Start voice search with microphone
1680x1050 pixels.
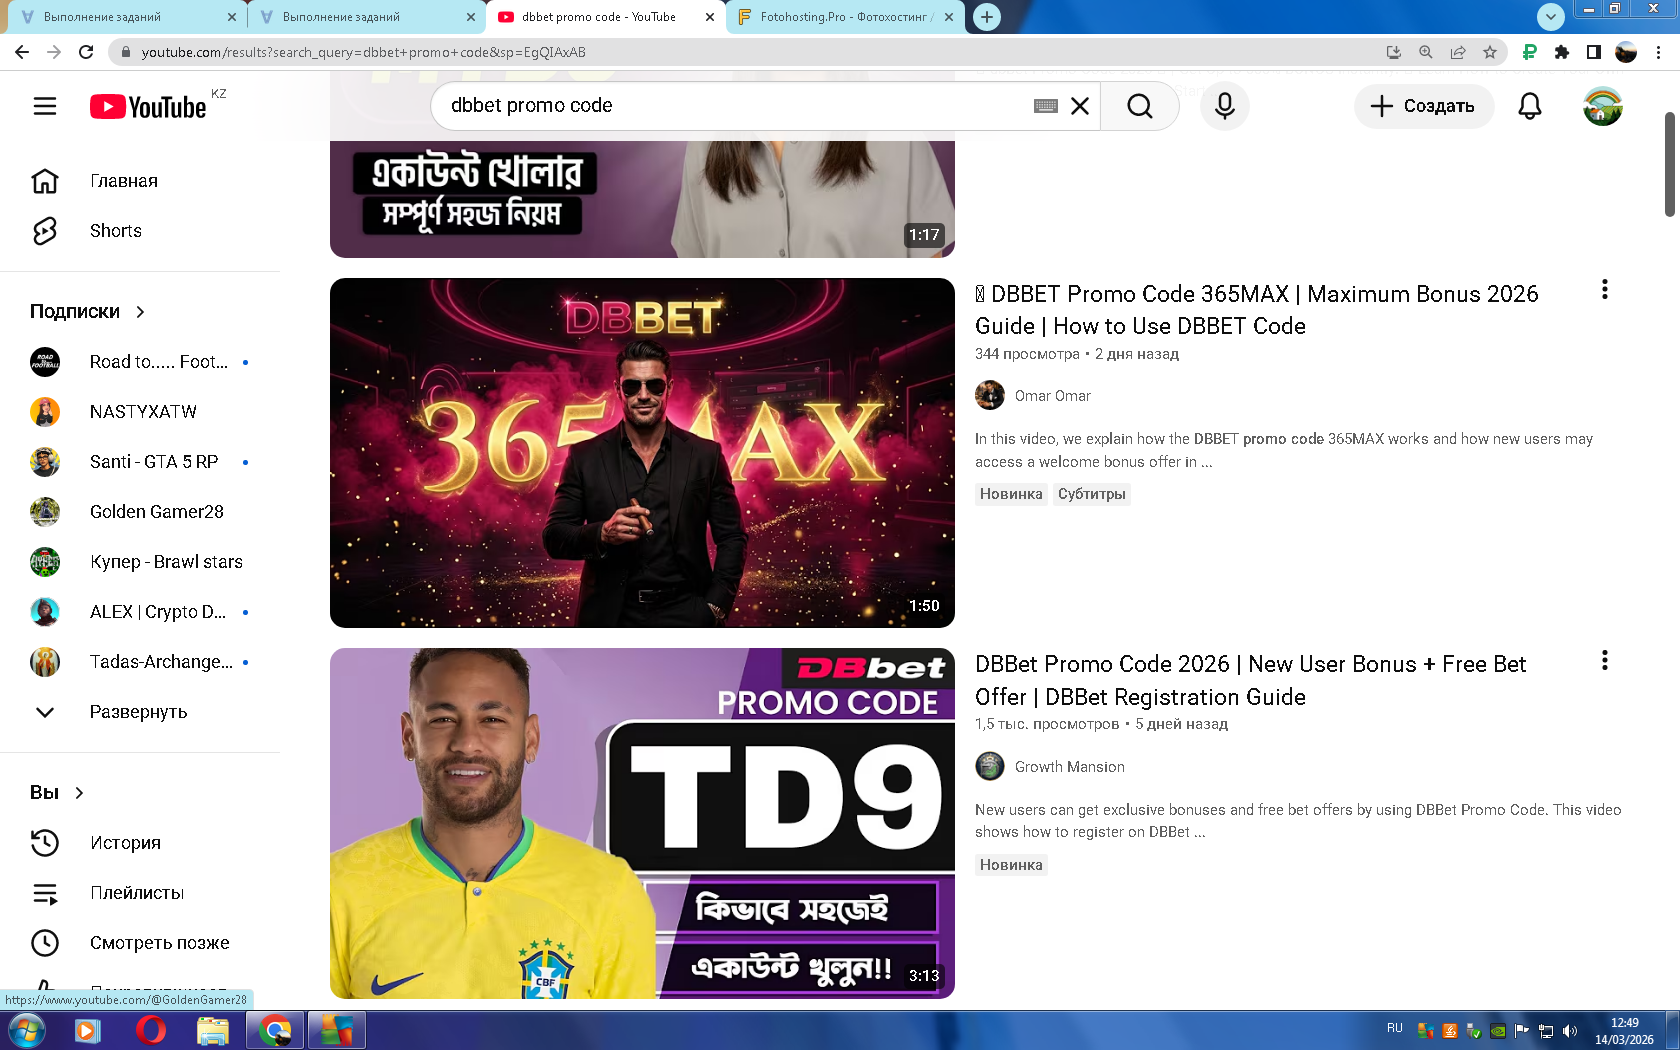(1225, 106)
